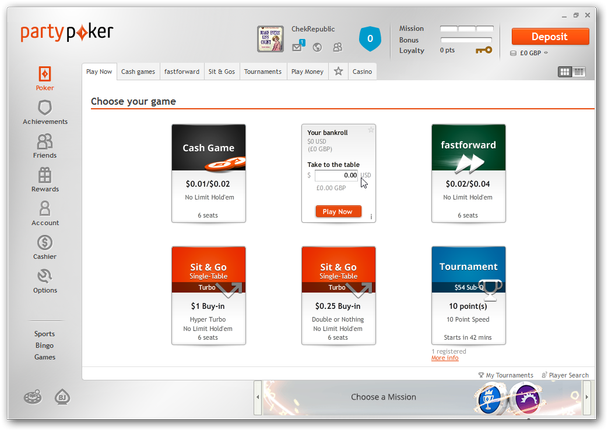Click the blue shield badge showing 0
The height and width of the screenshot is (431, 608).
[370, 38]
